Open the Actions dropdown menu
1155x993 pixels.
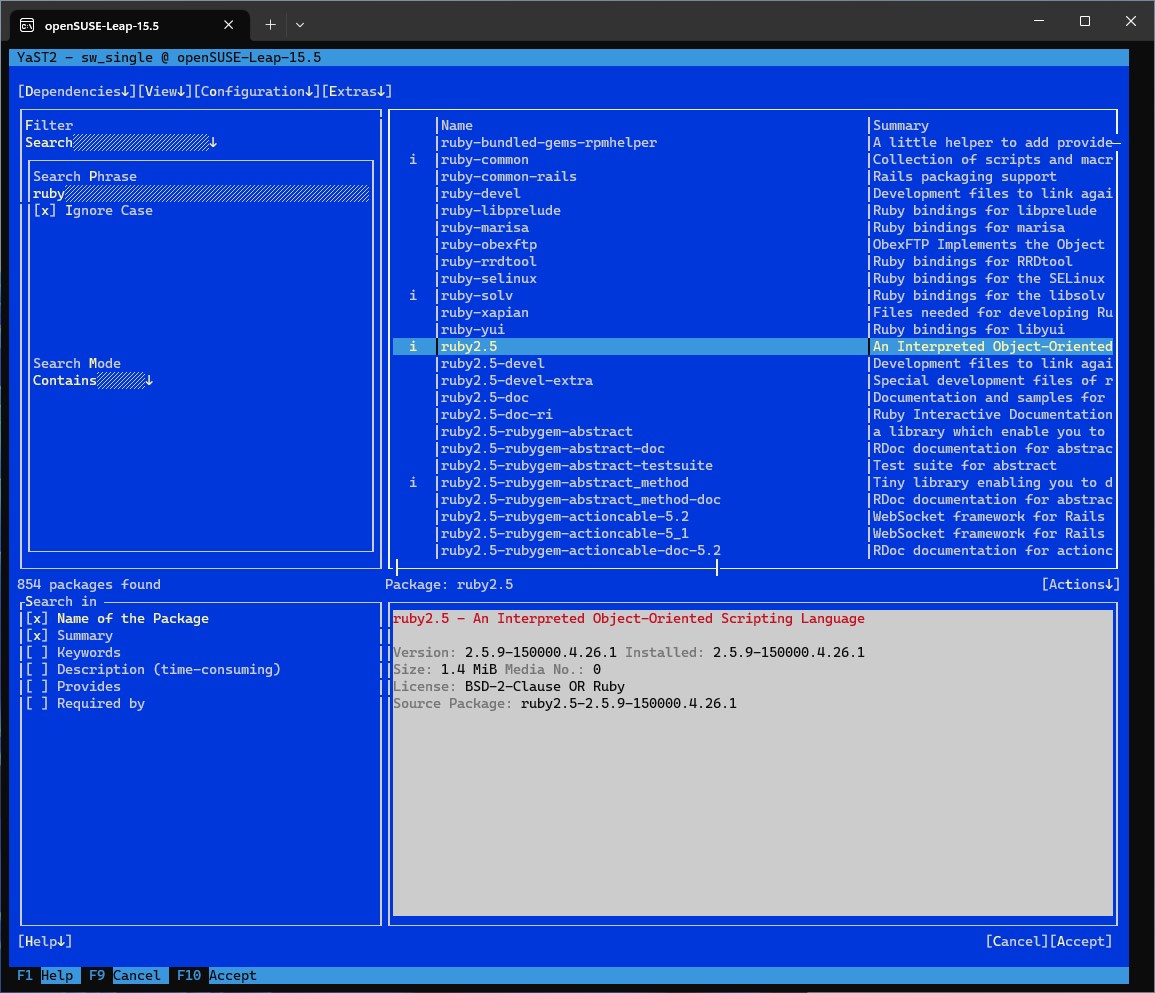click(x=1080, y=584)
